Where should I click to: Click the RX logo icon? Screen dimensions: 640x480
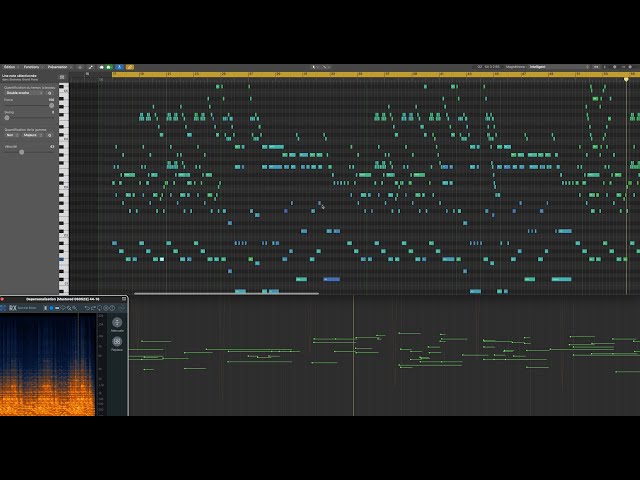coord(13,308)
